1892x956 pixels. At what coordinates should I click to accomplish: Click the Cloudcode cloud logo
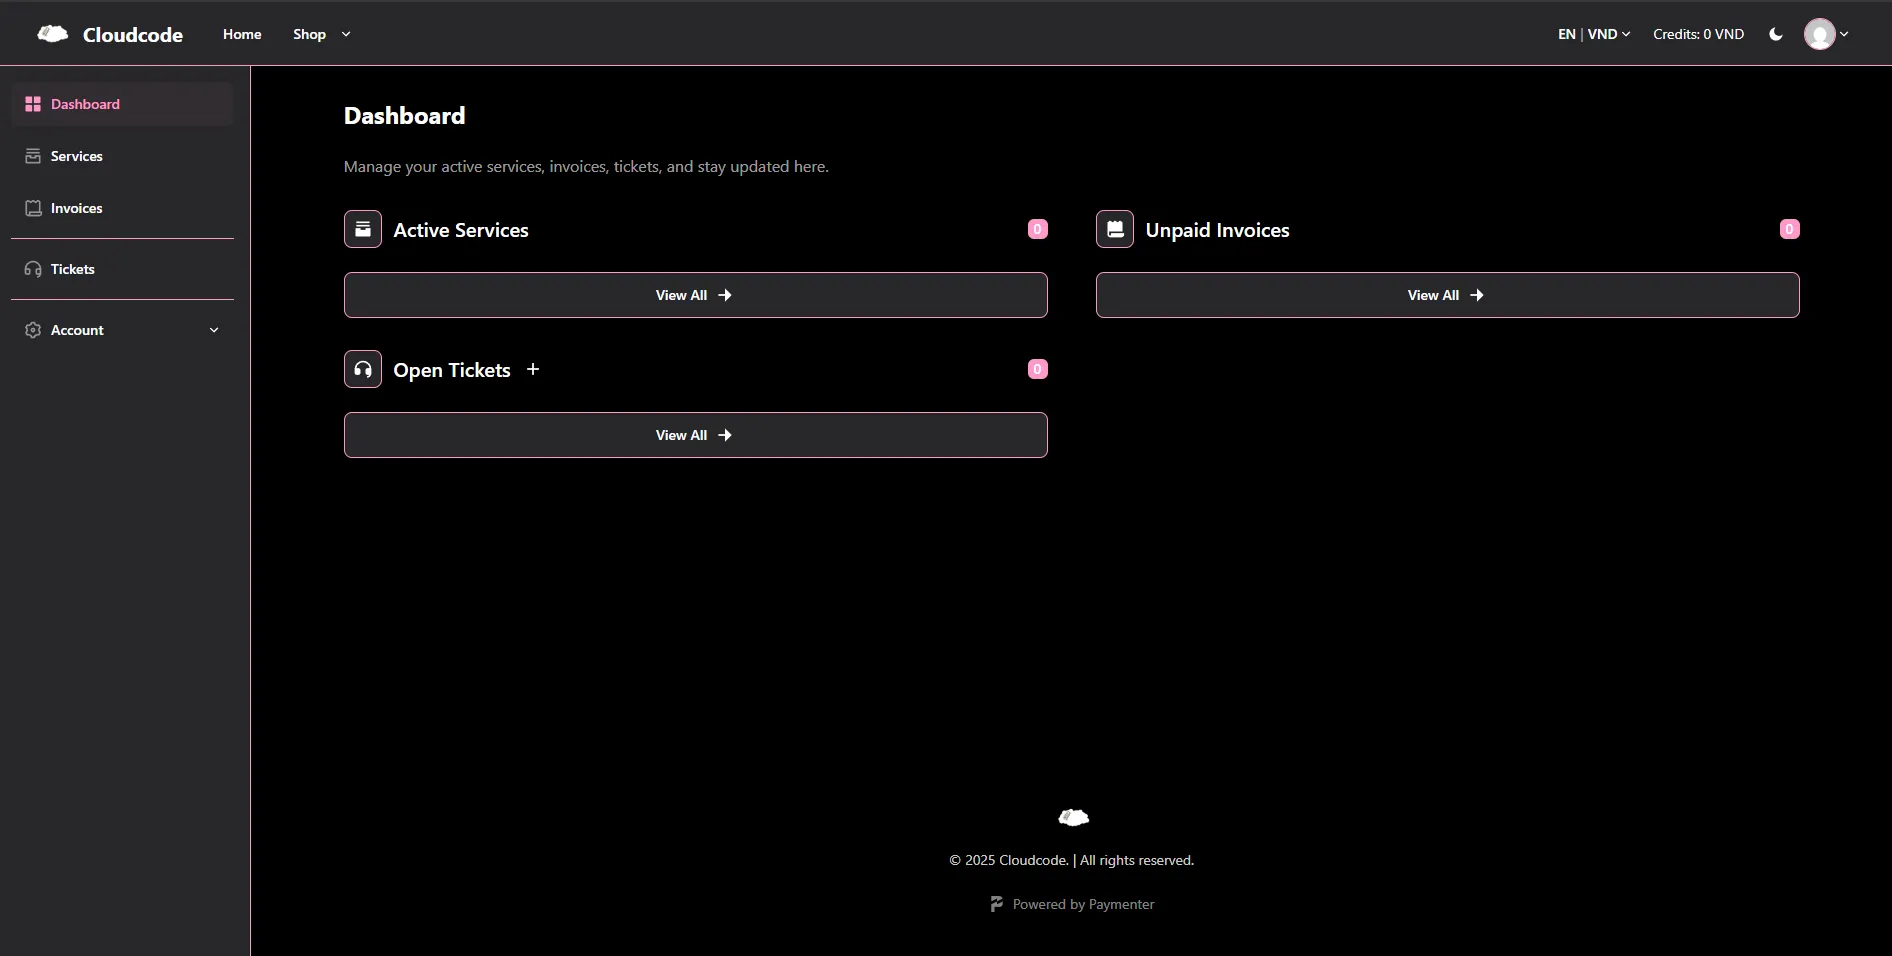coord(51,33)
